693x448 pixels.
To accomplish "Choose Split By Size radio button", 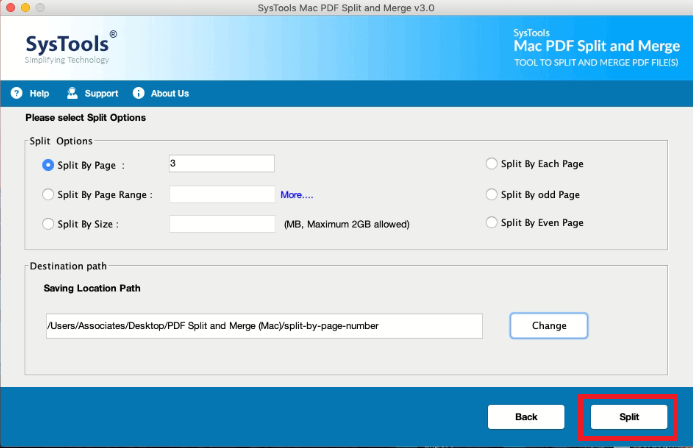I will [48, 224].
